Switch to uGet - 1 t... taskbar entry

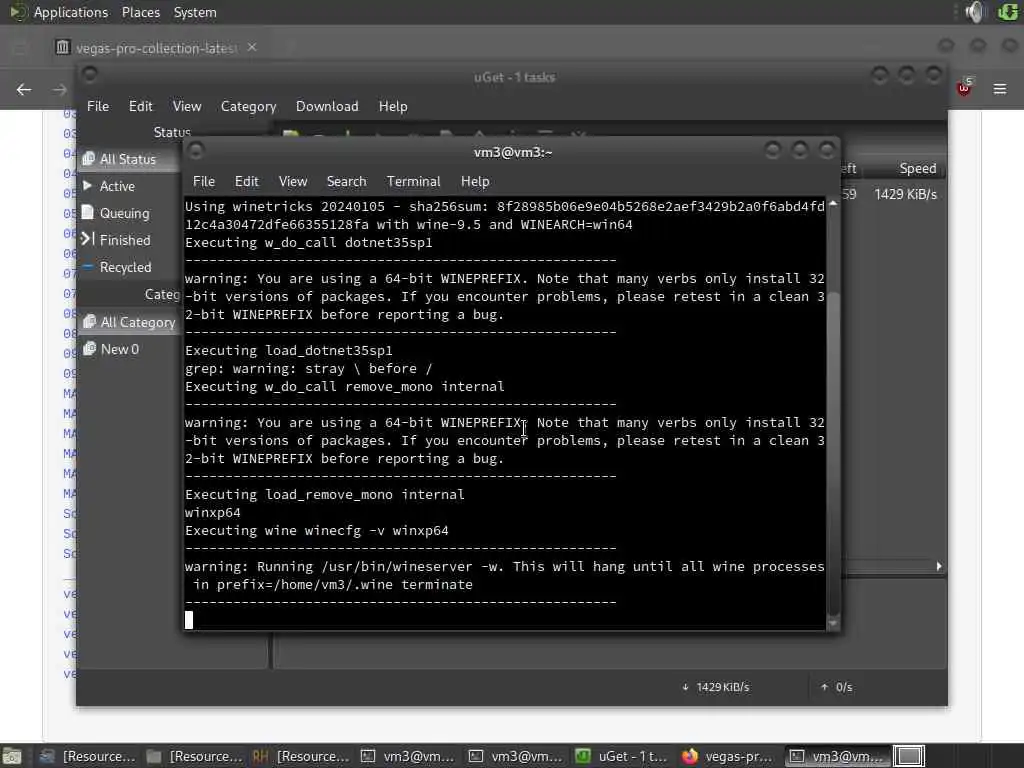[x=621, y=756]
